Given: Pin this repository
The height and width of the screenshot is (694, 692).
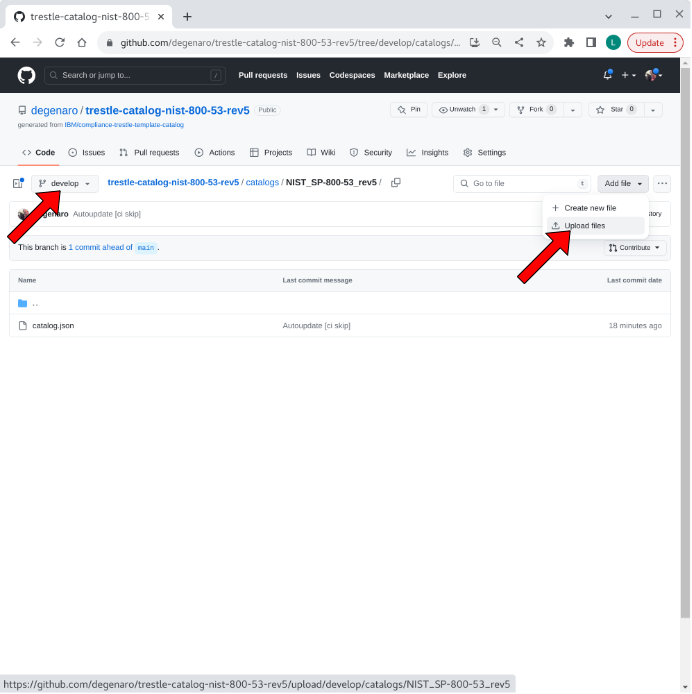Looking at the screenshot, I should 409,110.
